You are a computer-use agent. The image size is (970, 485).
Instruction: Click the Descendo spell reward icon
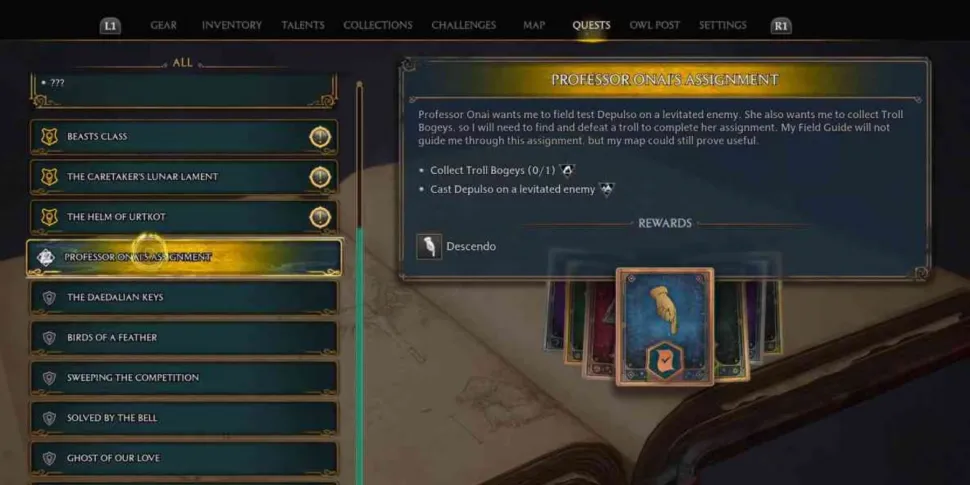click(429, 246)
